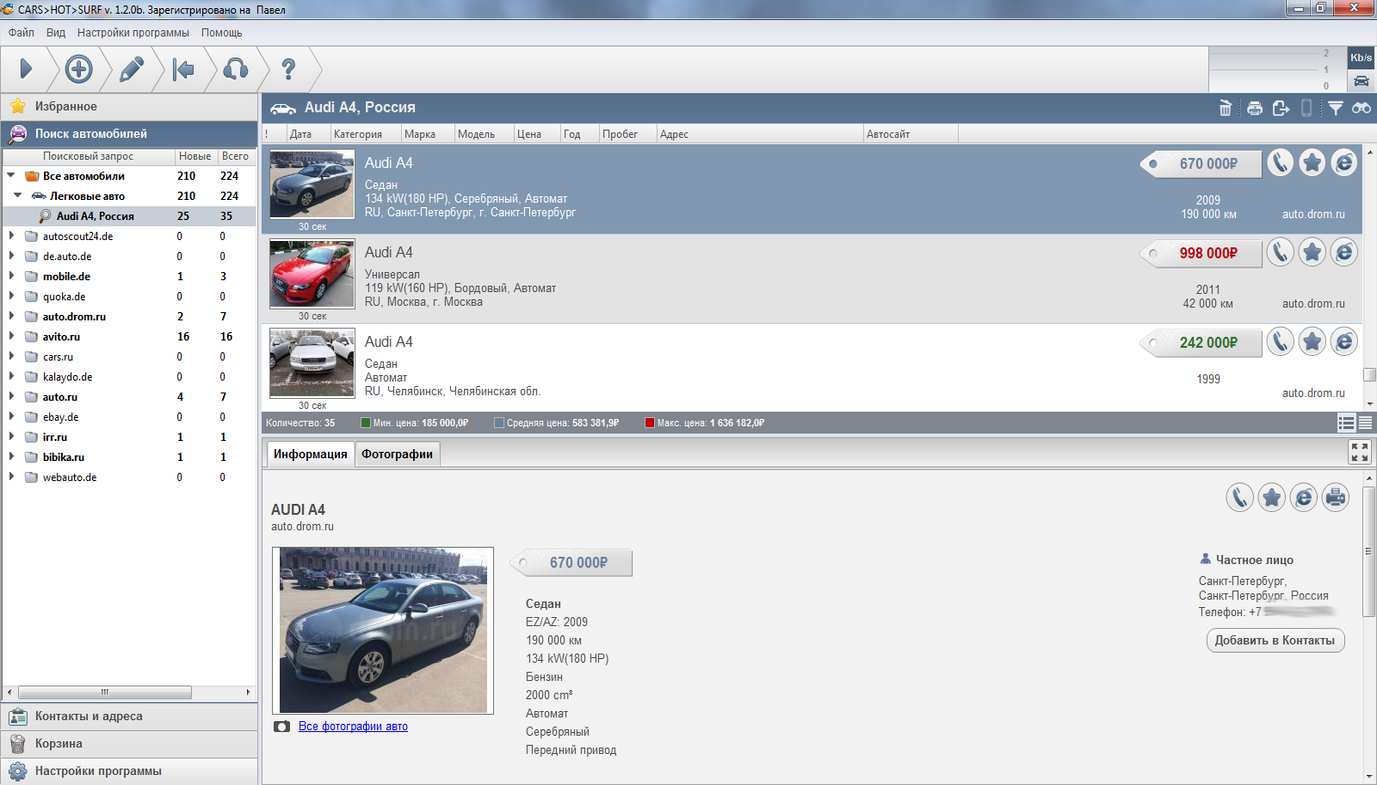1377x785 pixels.
Task: Sort results by the Год column
Action: [578, 133]
